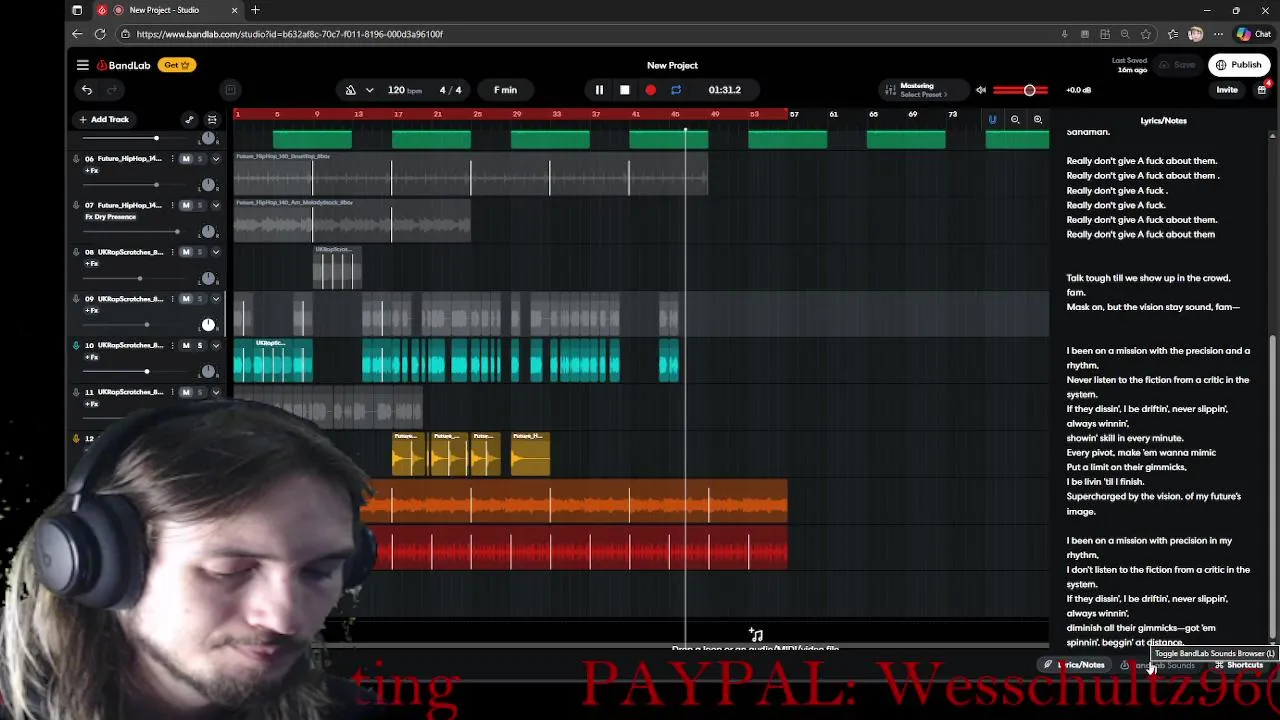
Task: Click timeline ruler at bar 57
Action: (x=794, y=114)
